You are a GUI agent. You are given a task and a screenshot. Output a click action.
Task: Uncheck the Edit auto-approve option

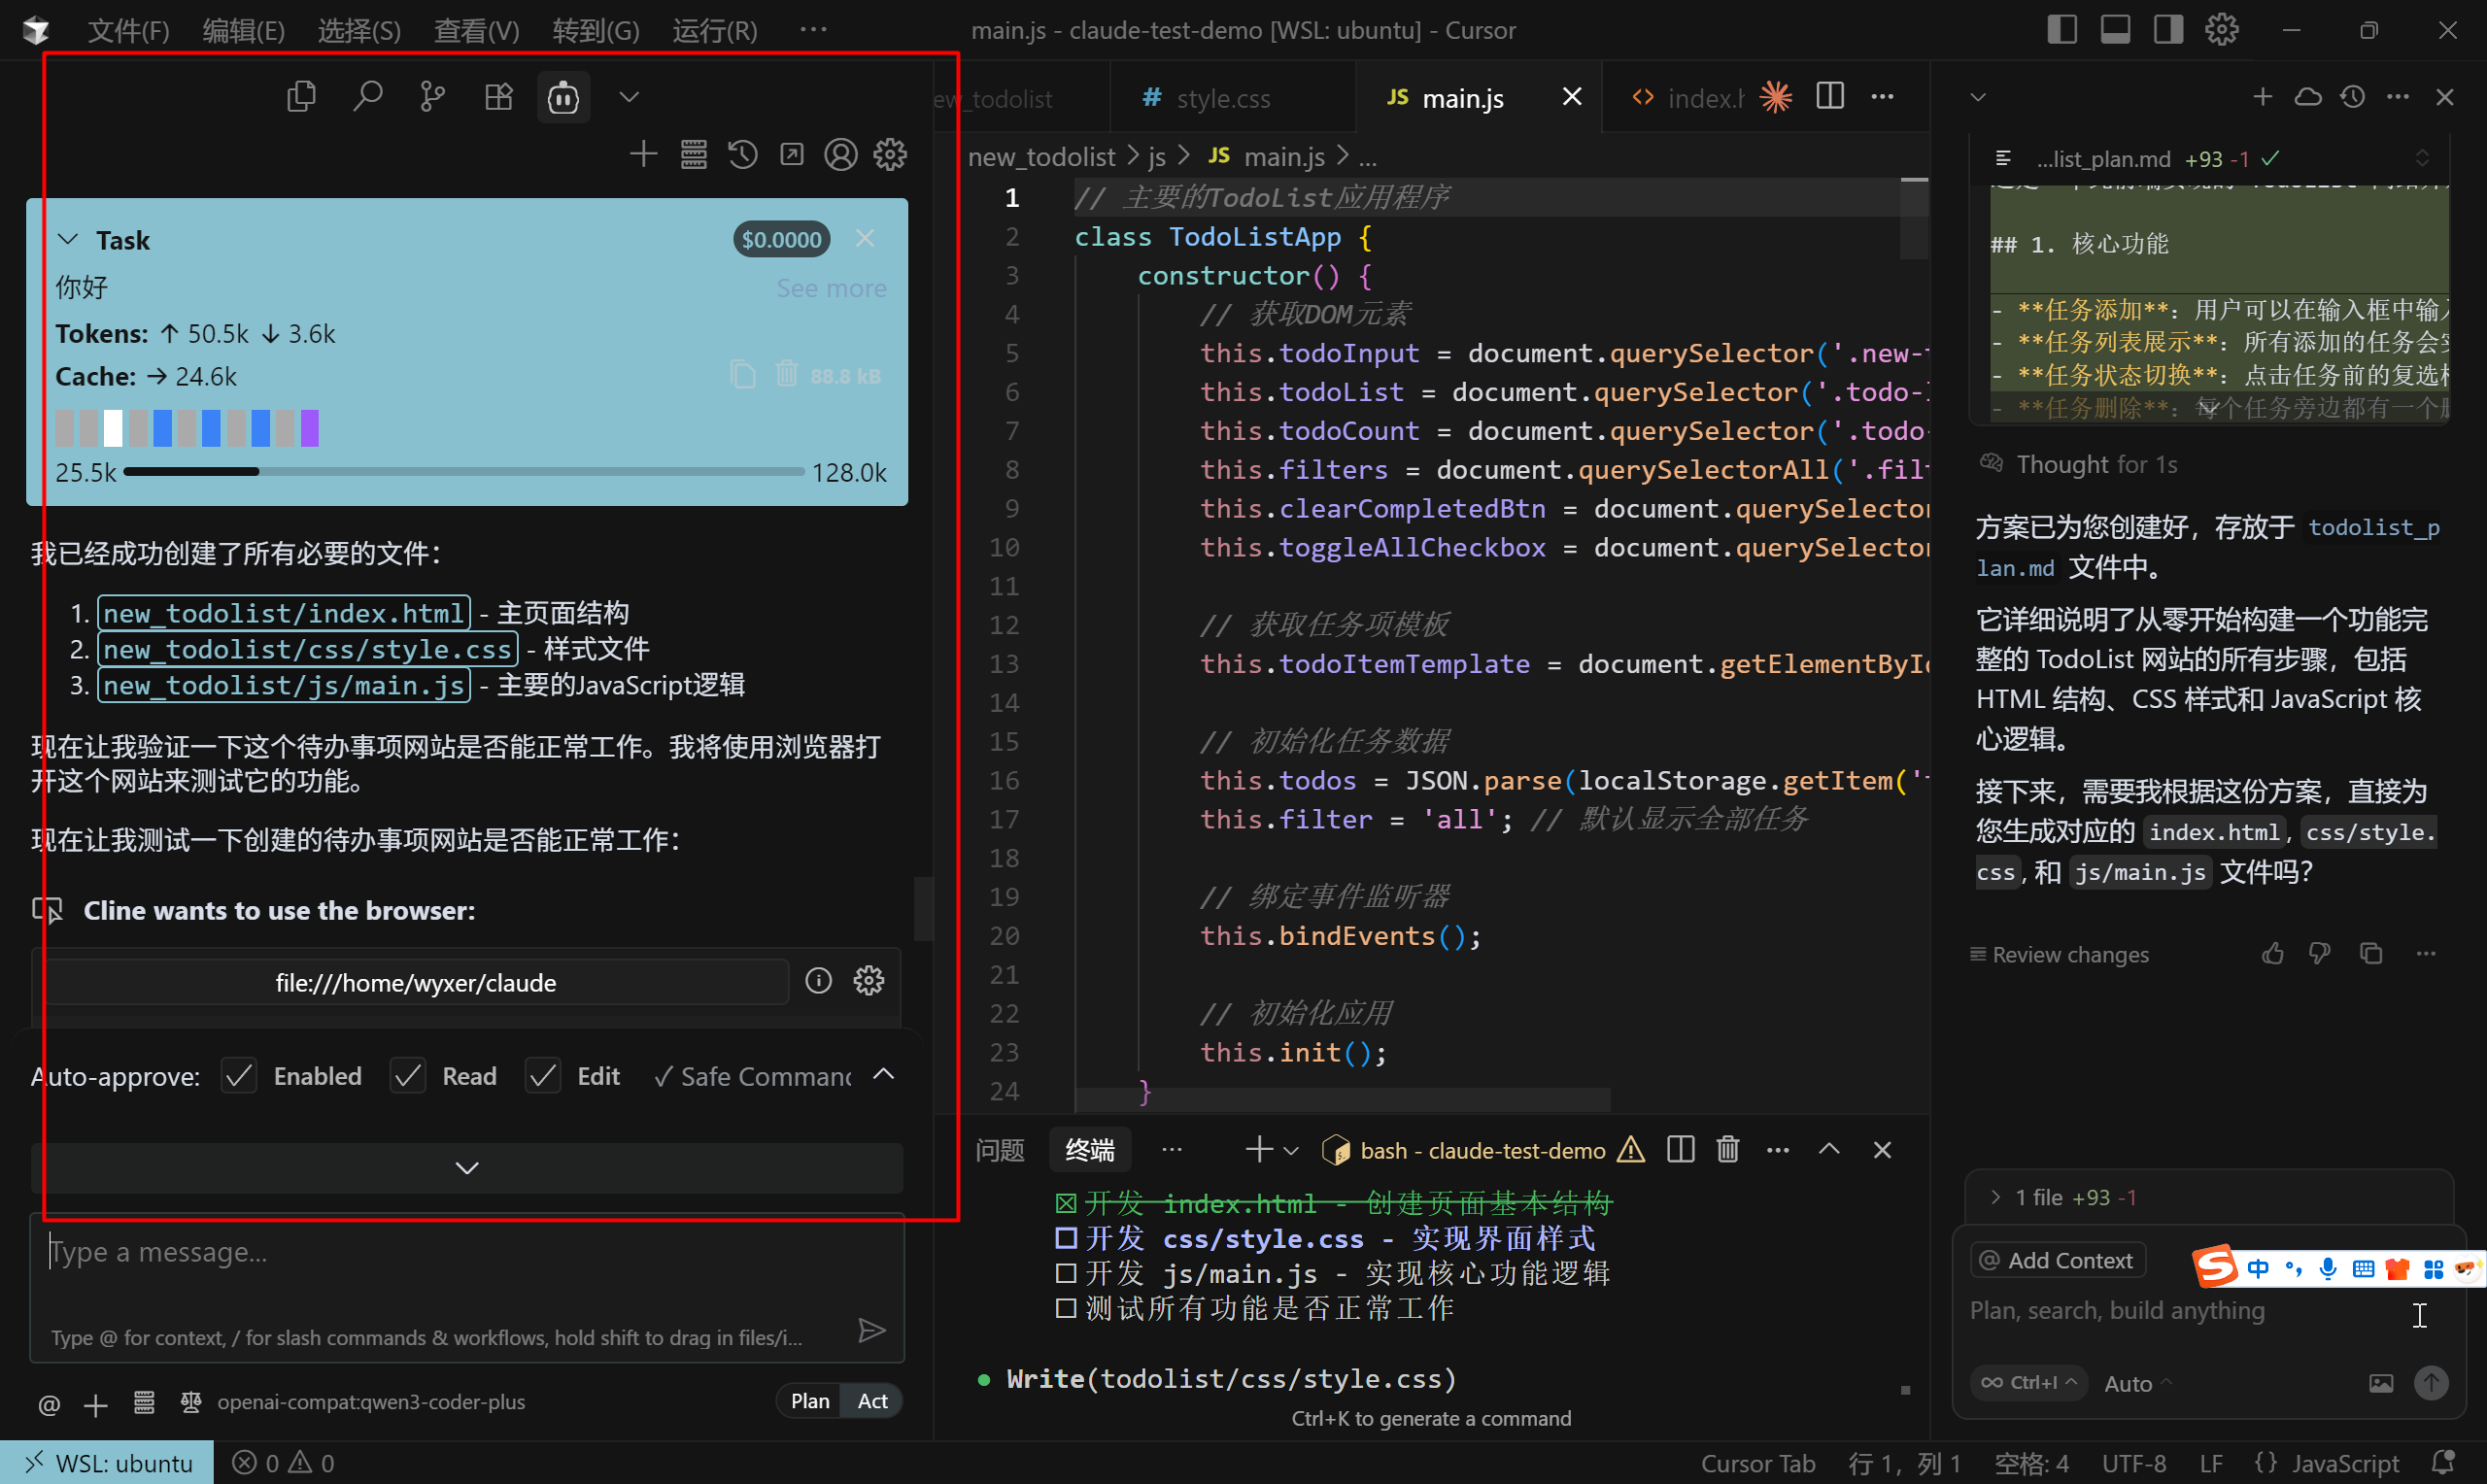click(x=542, y=1075)
